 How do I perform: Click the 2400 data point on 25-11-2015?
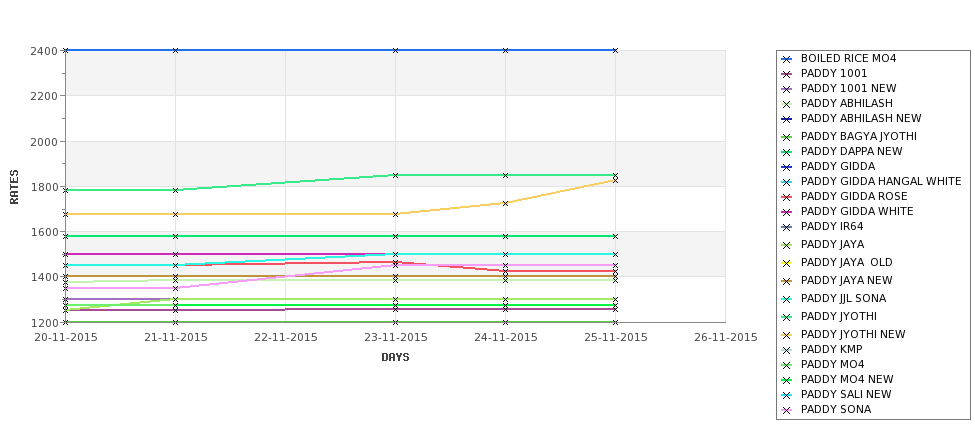615,50
